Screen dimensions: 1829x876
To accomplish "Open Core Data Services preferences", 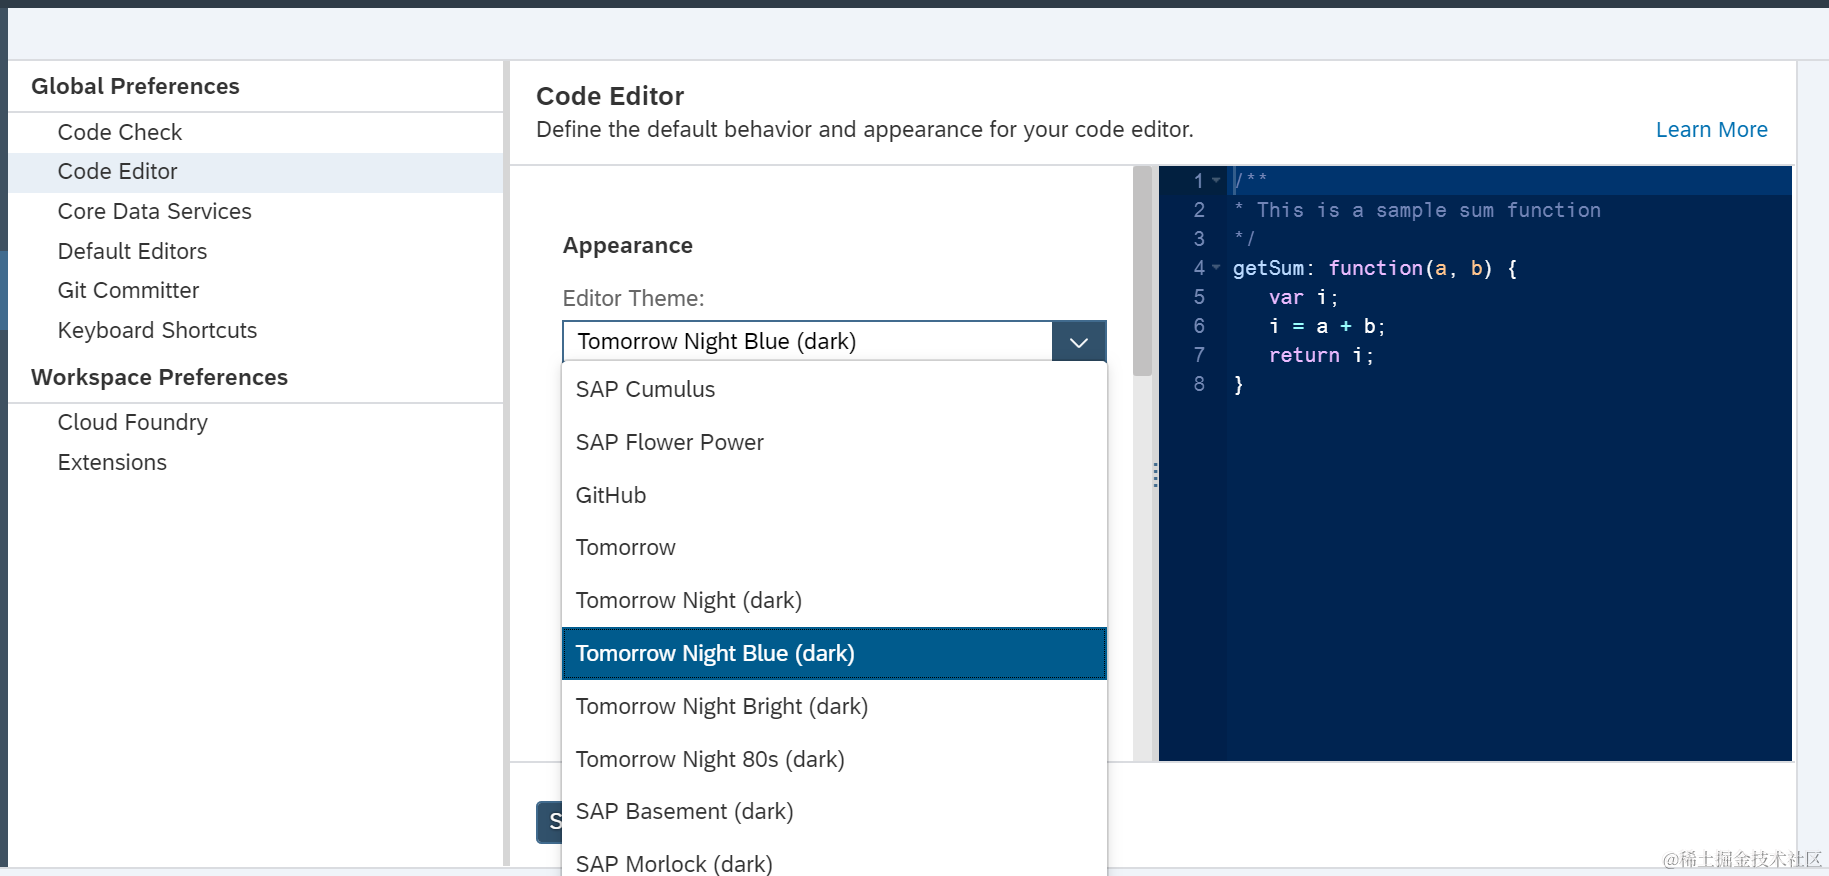I will [x=154, y=211].
